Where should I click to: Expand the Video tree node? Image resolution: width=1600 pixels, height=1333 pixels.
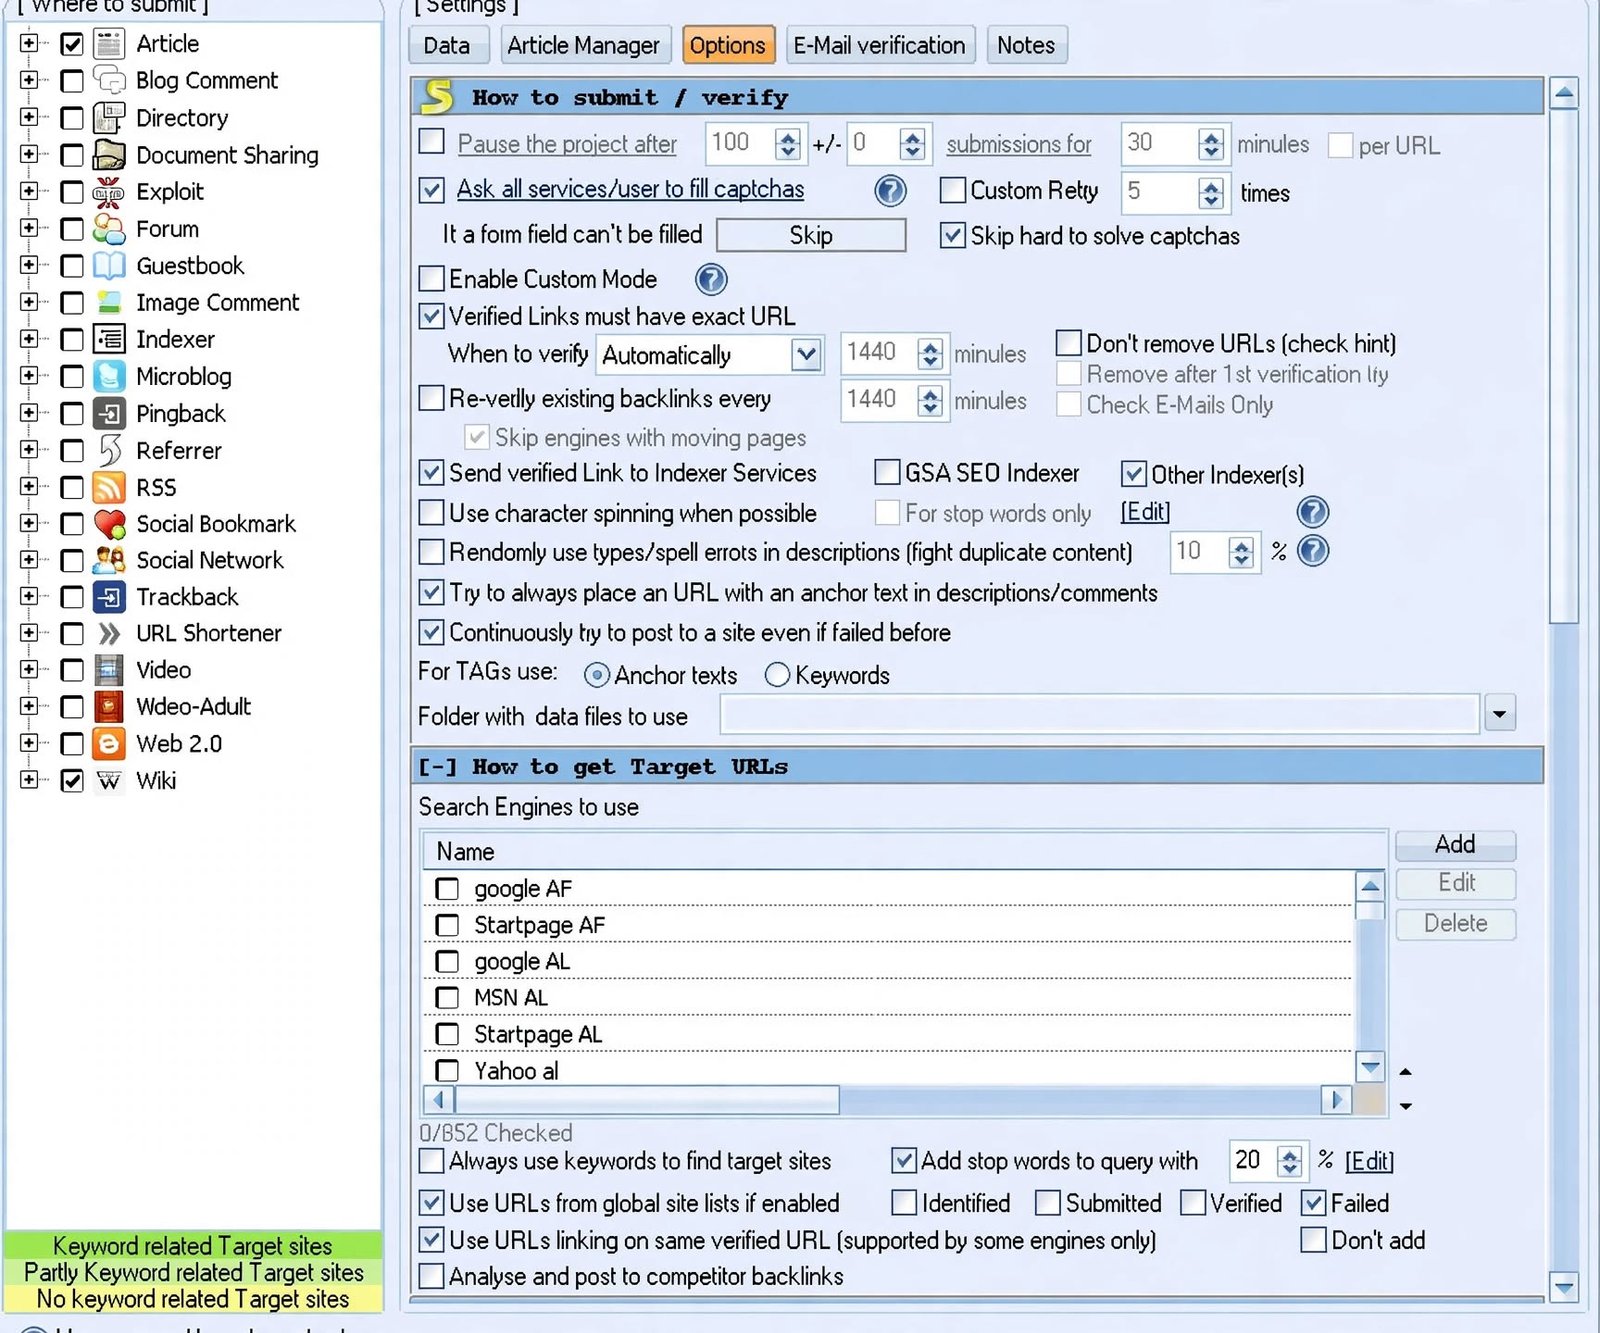click(x=28, y=669)
